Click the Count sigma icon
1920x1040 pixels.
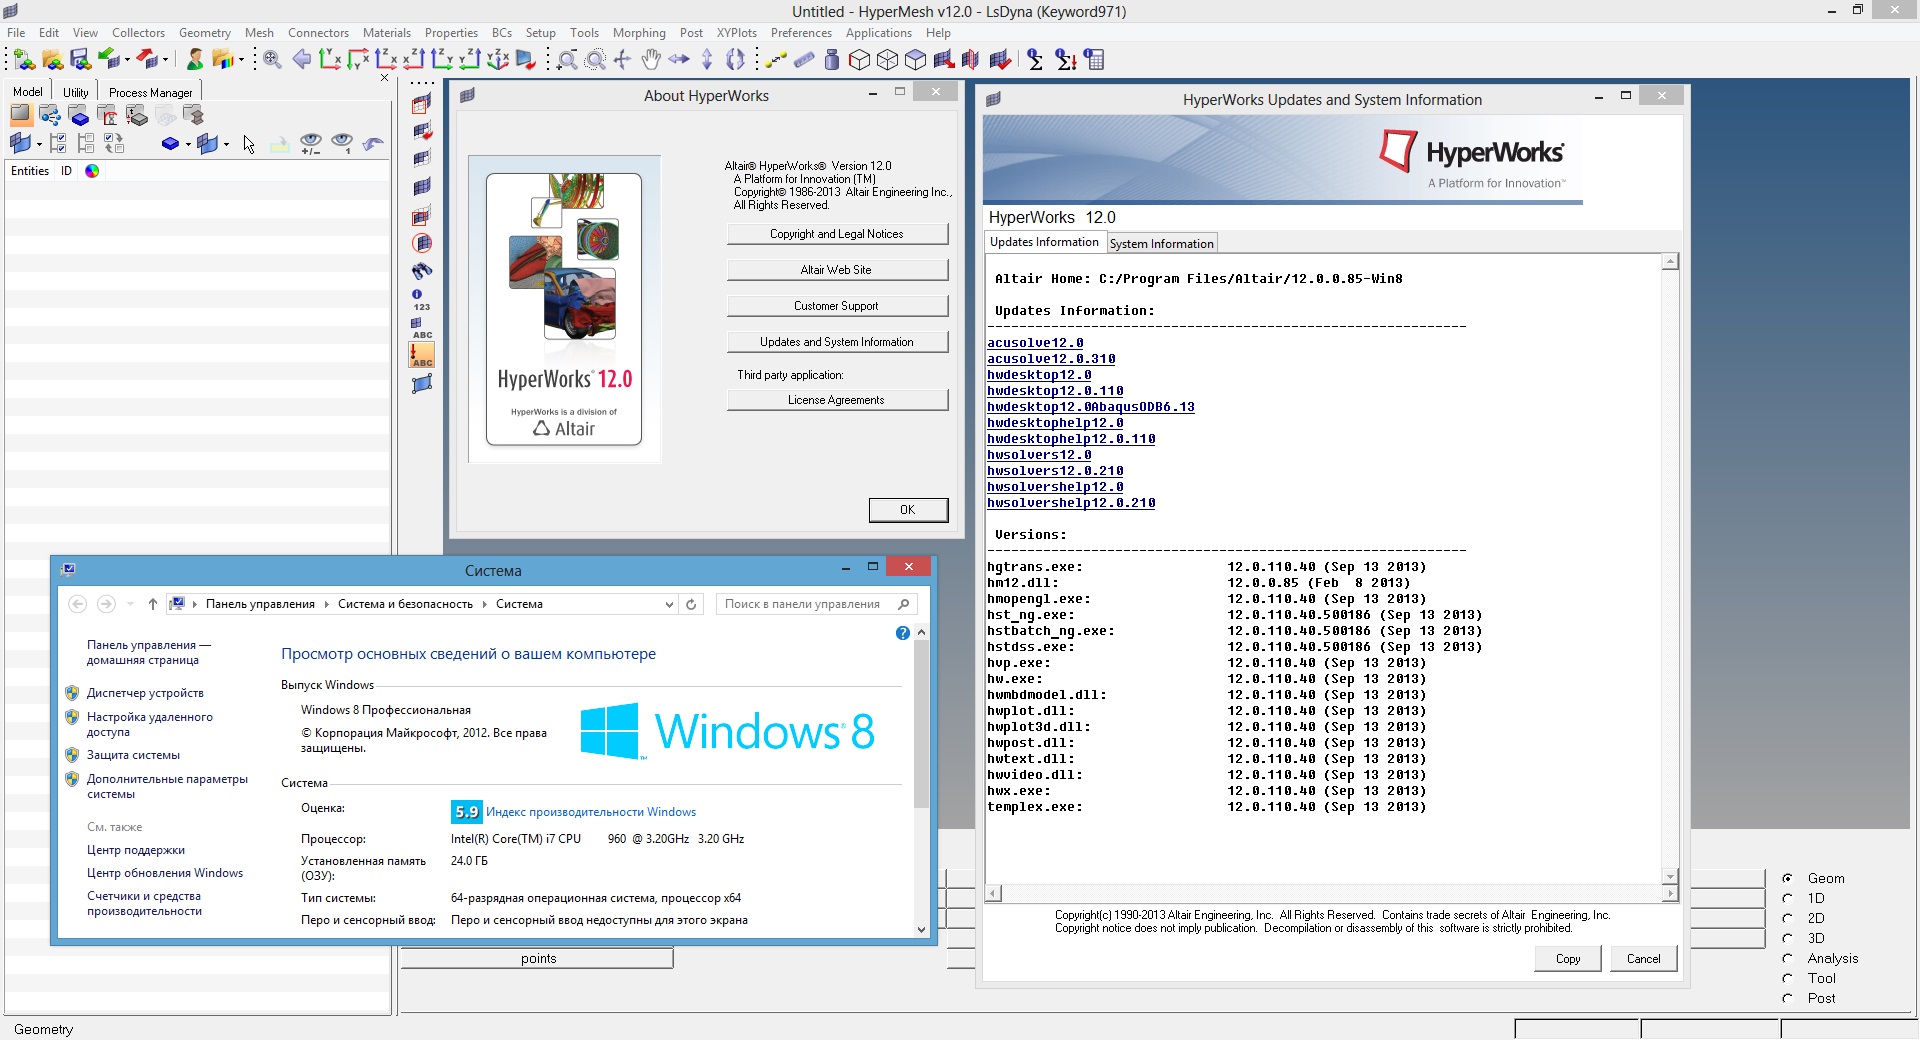coord(1035,60)
